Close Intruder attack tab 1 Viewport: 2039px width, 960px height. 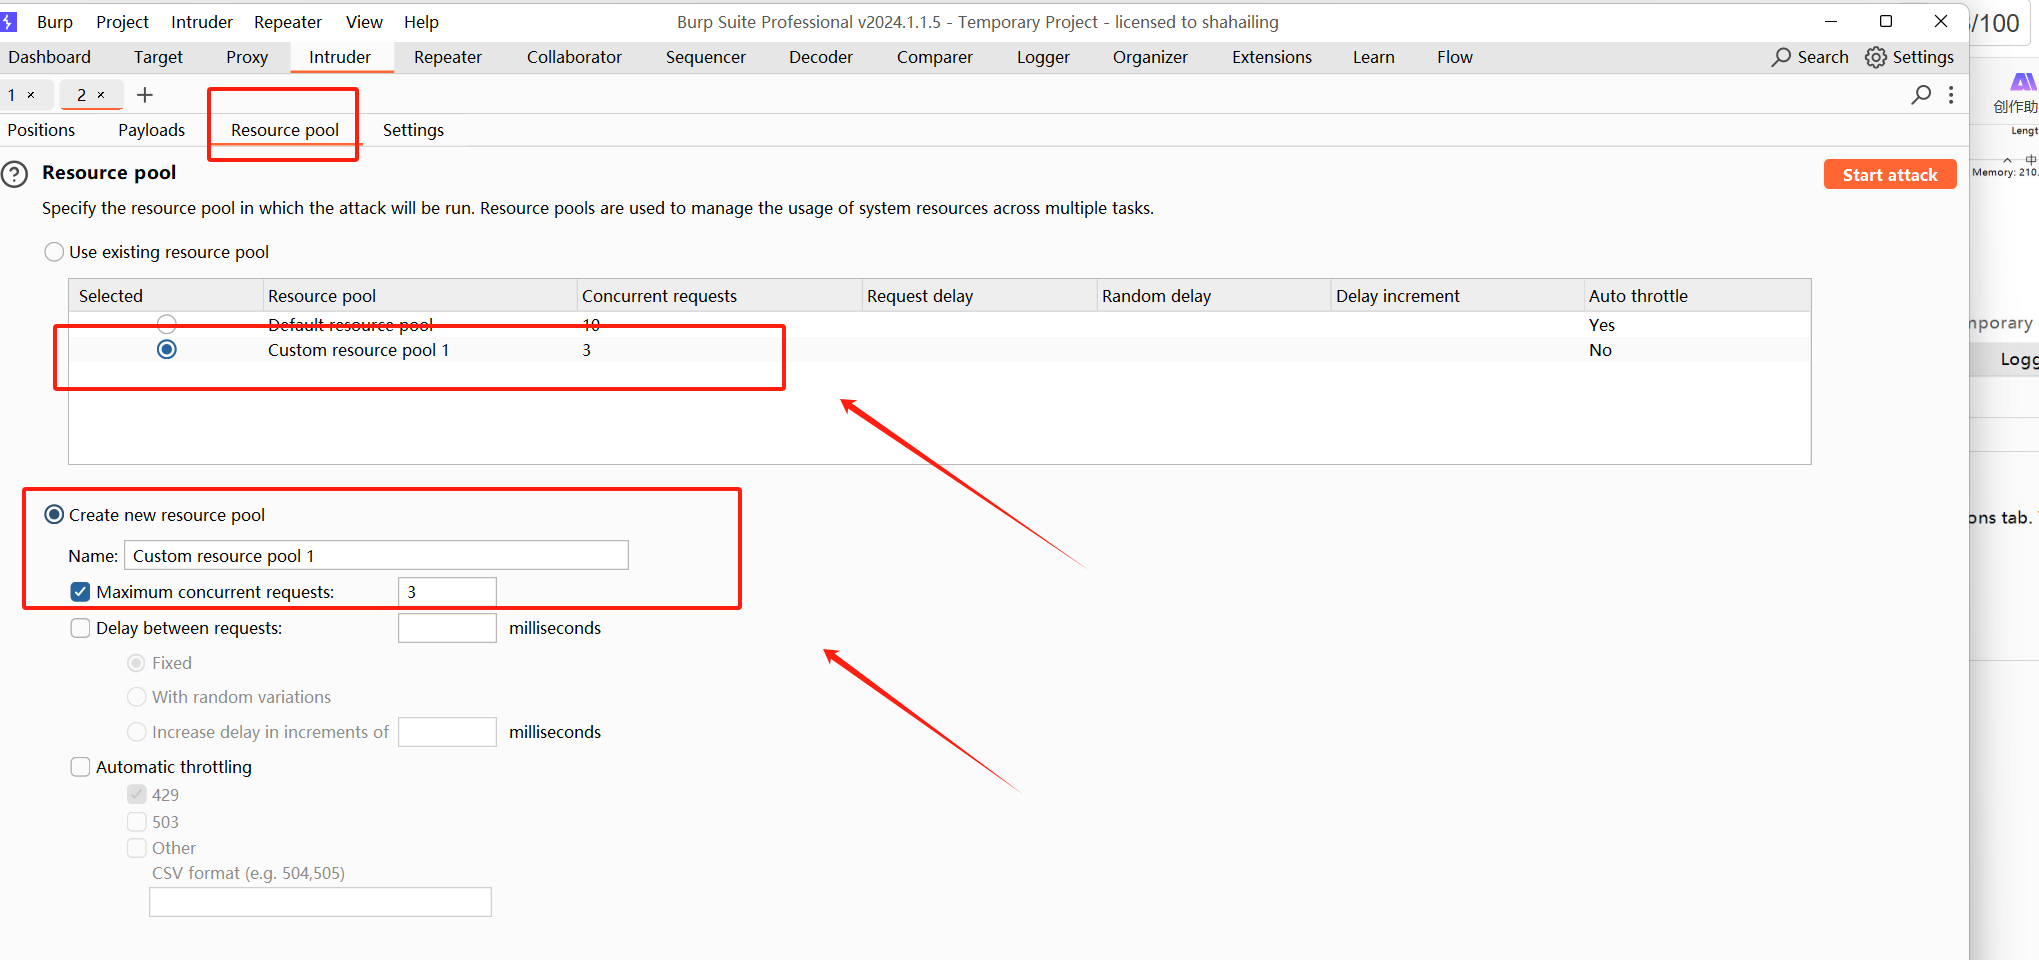coord(31,95)
